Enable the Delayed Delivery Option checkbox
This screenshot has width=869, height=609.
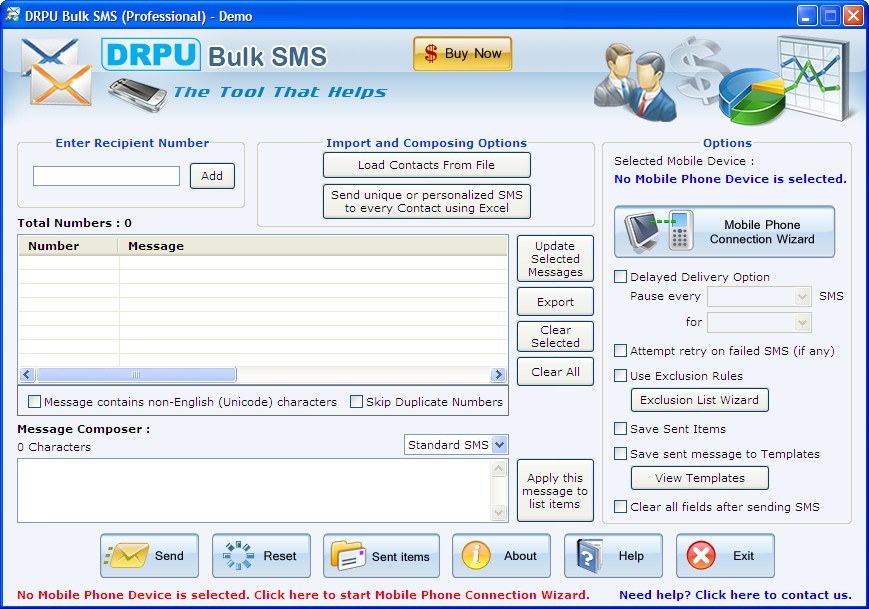(621, 277)
